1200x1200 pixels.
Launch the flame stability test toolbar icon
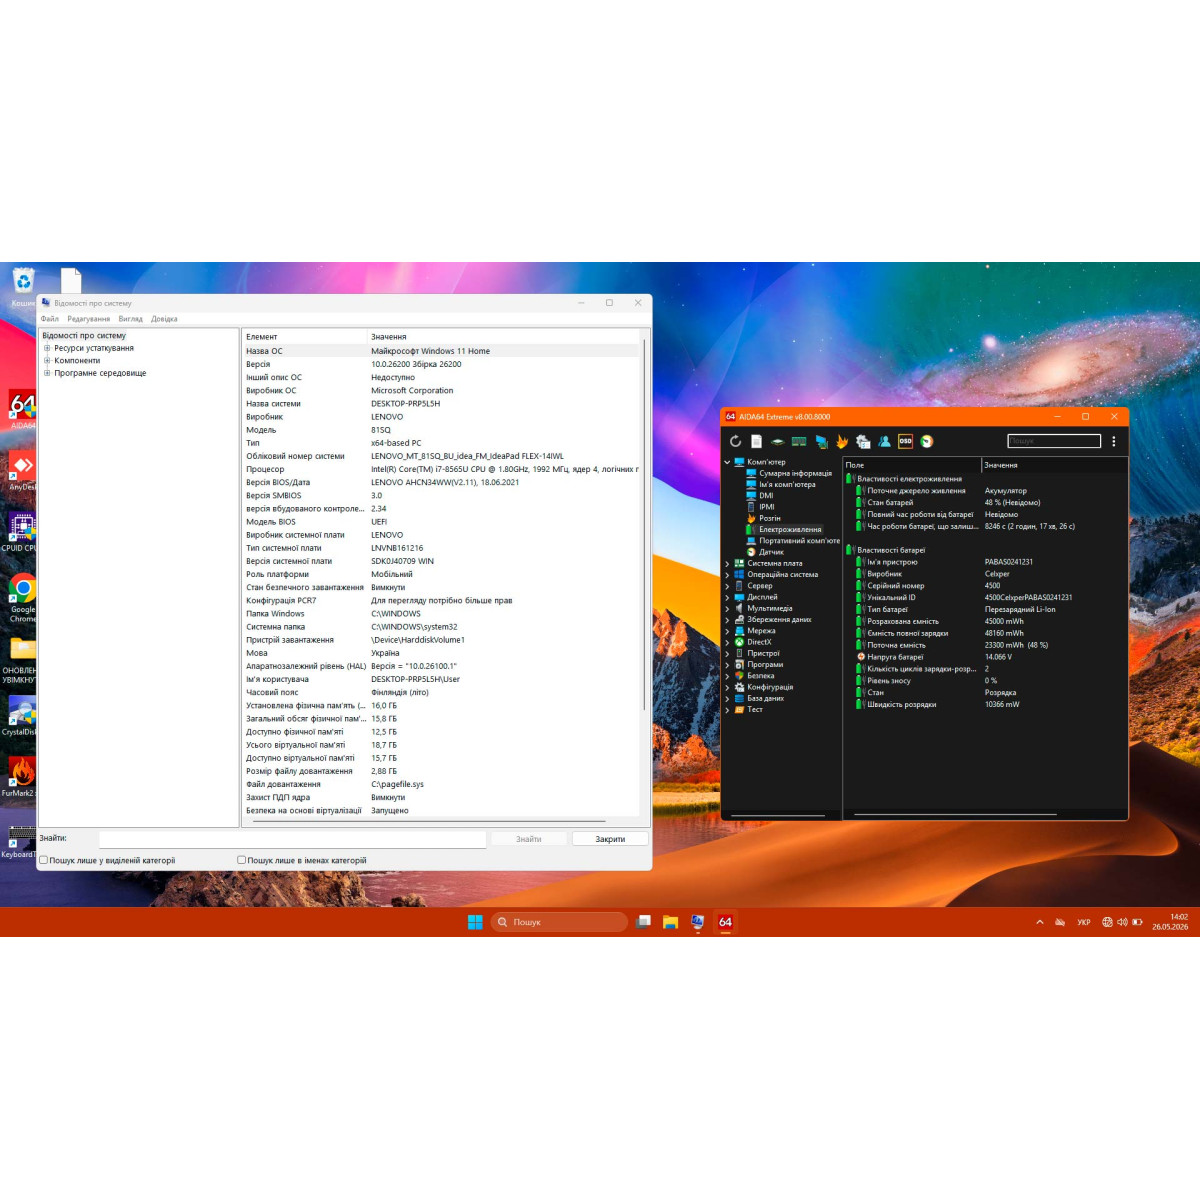(x=842, y=441)
